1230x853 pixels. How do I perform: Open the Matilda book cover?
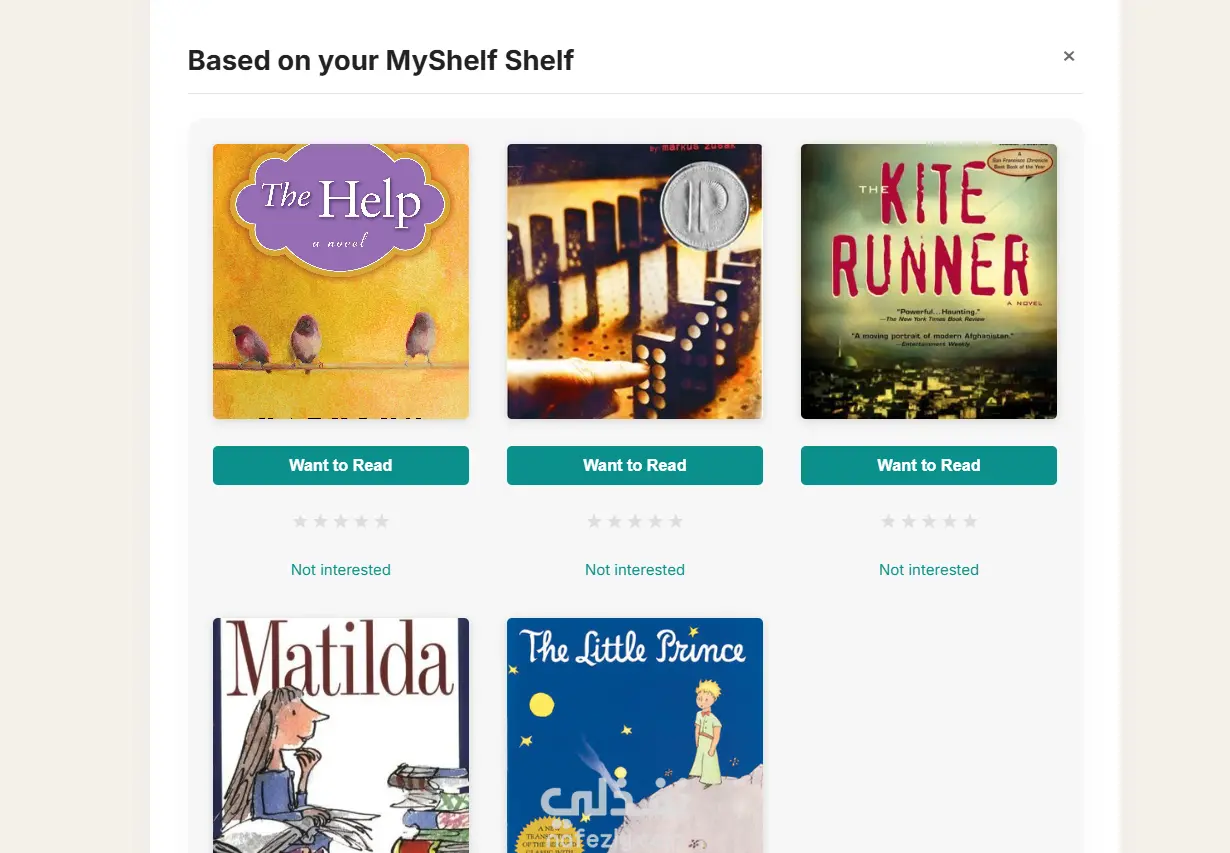(340, 735)
